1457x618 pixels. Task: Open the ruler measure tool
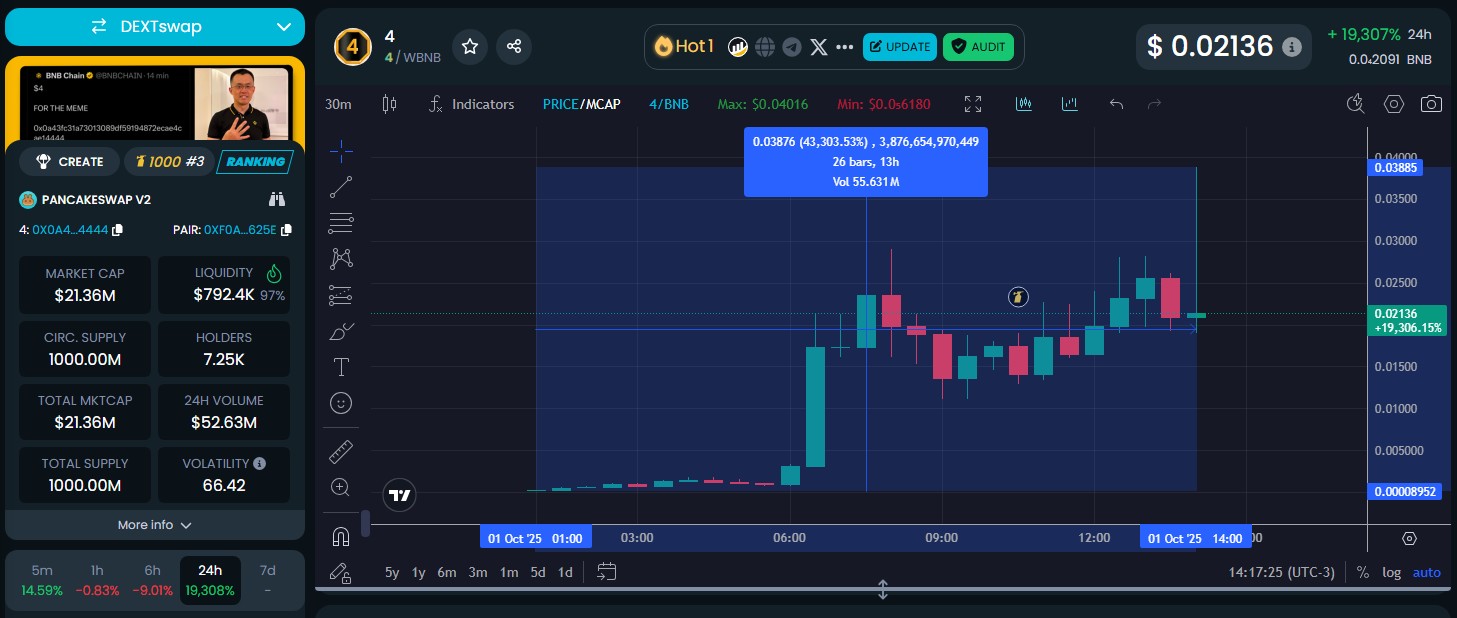(x=341, y=452)
